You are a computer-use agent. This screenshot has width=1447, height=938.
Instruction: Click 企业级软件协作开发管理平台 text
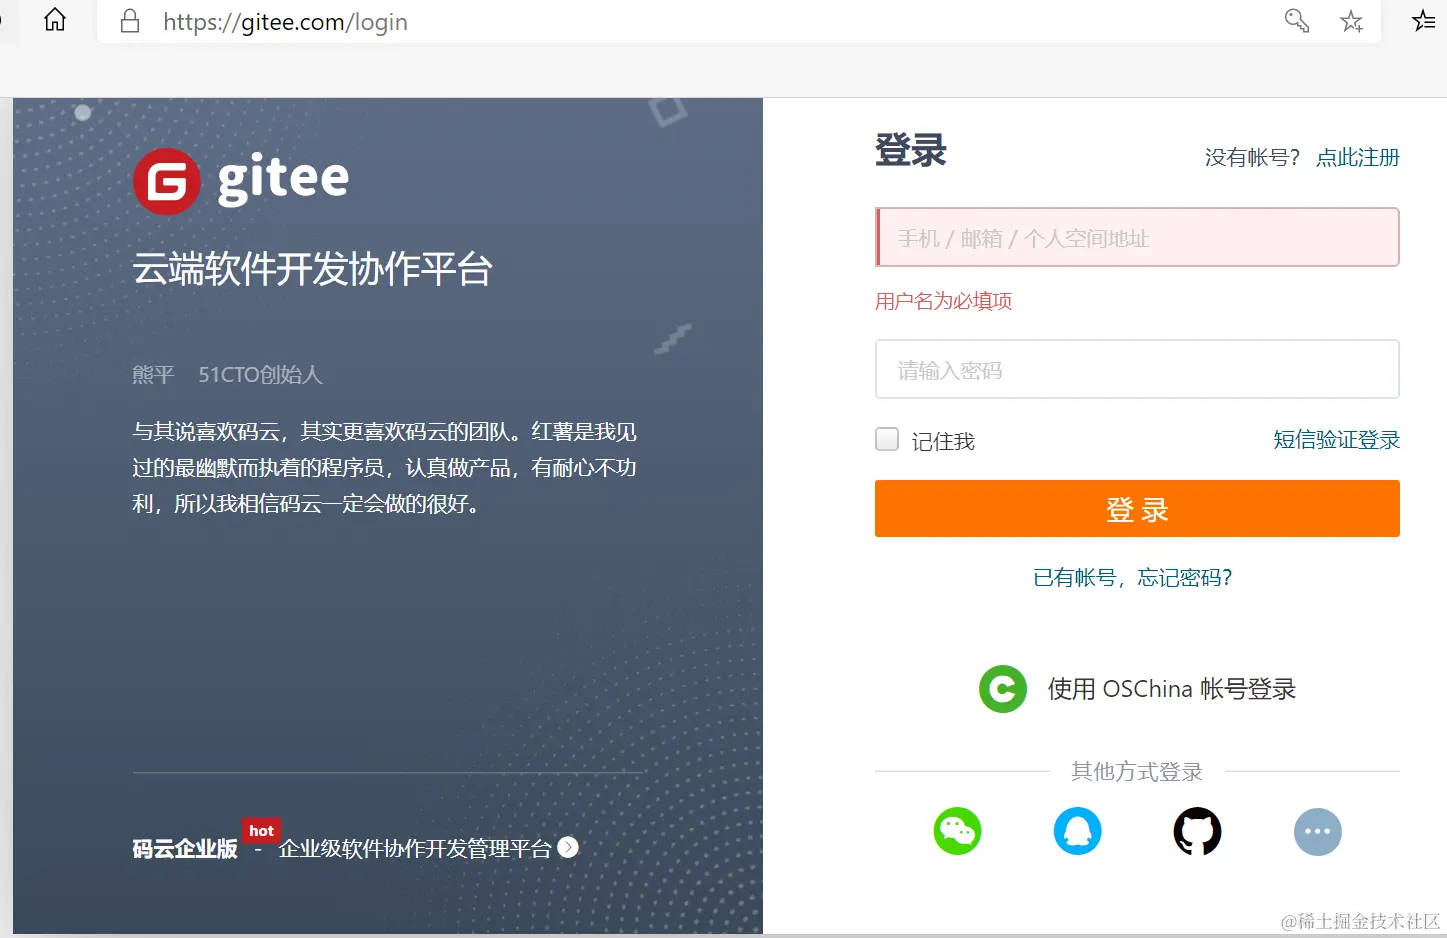415,849
